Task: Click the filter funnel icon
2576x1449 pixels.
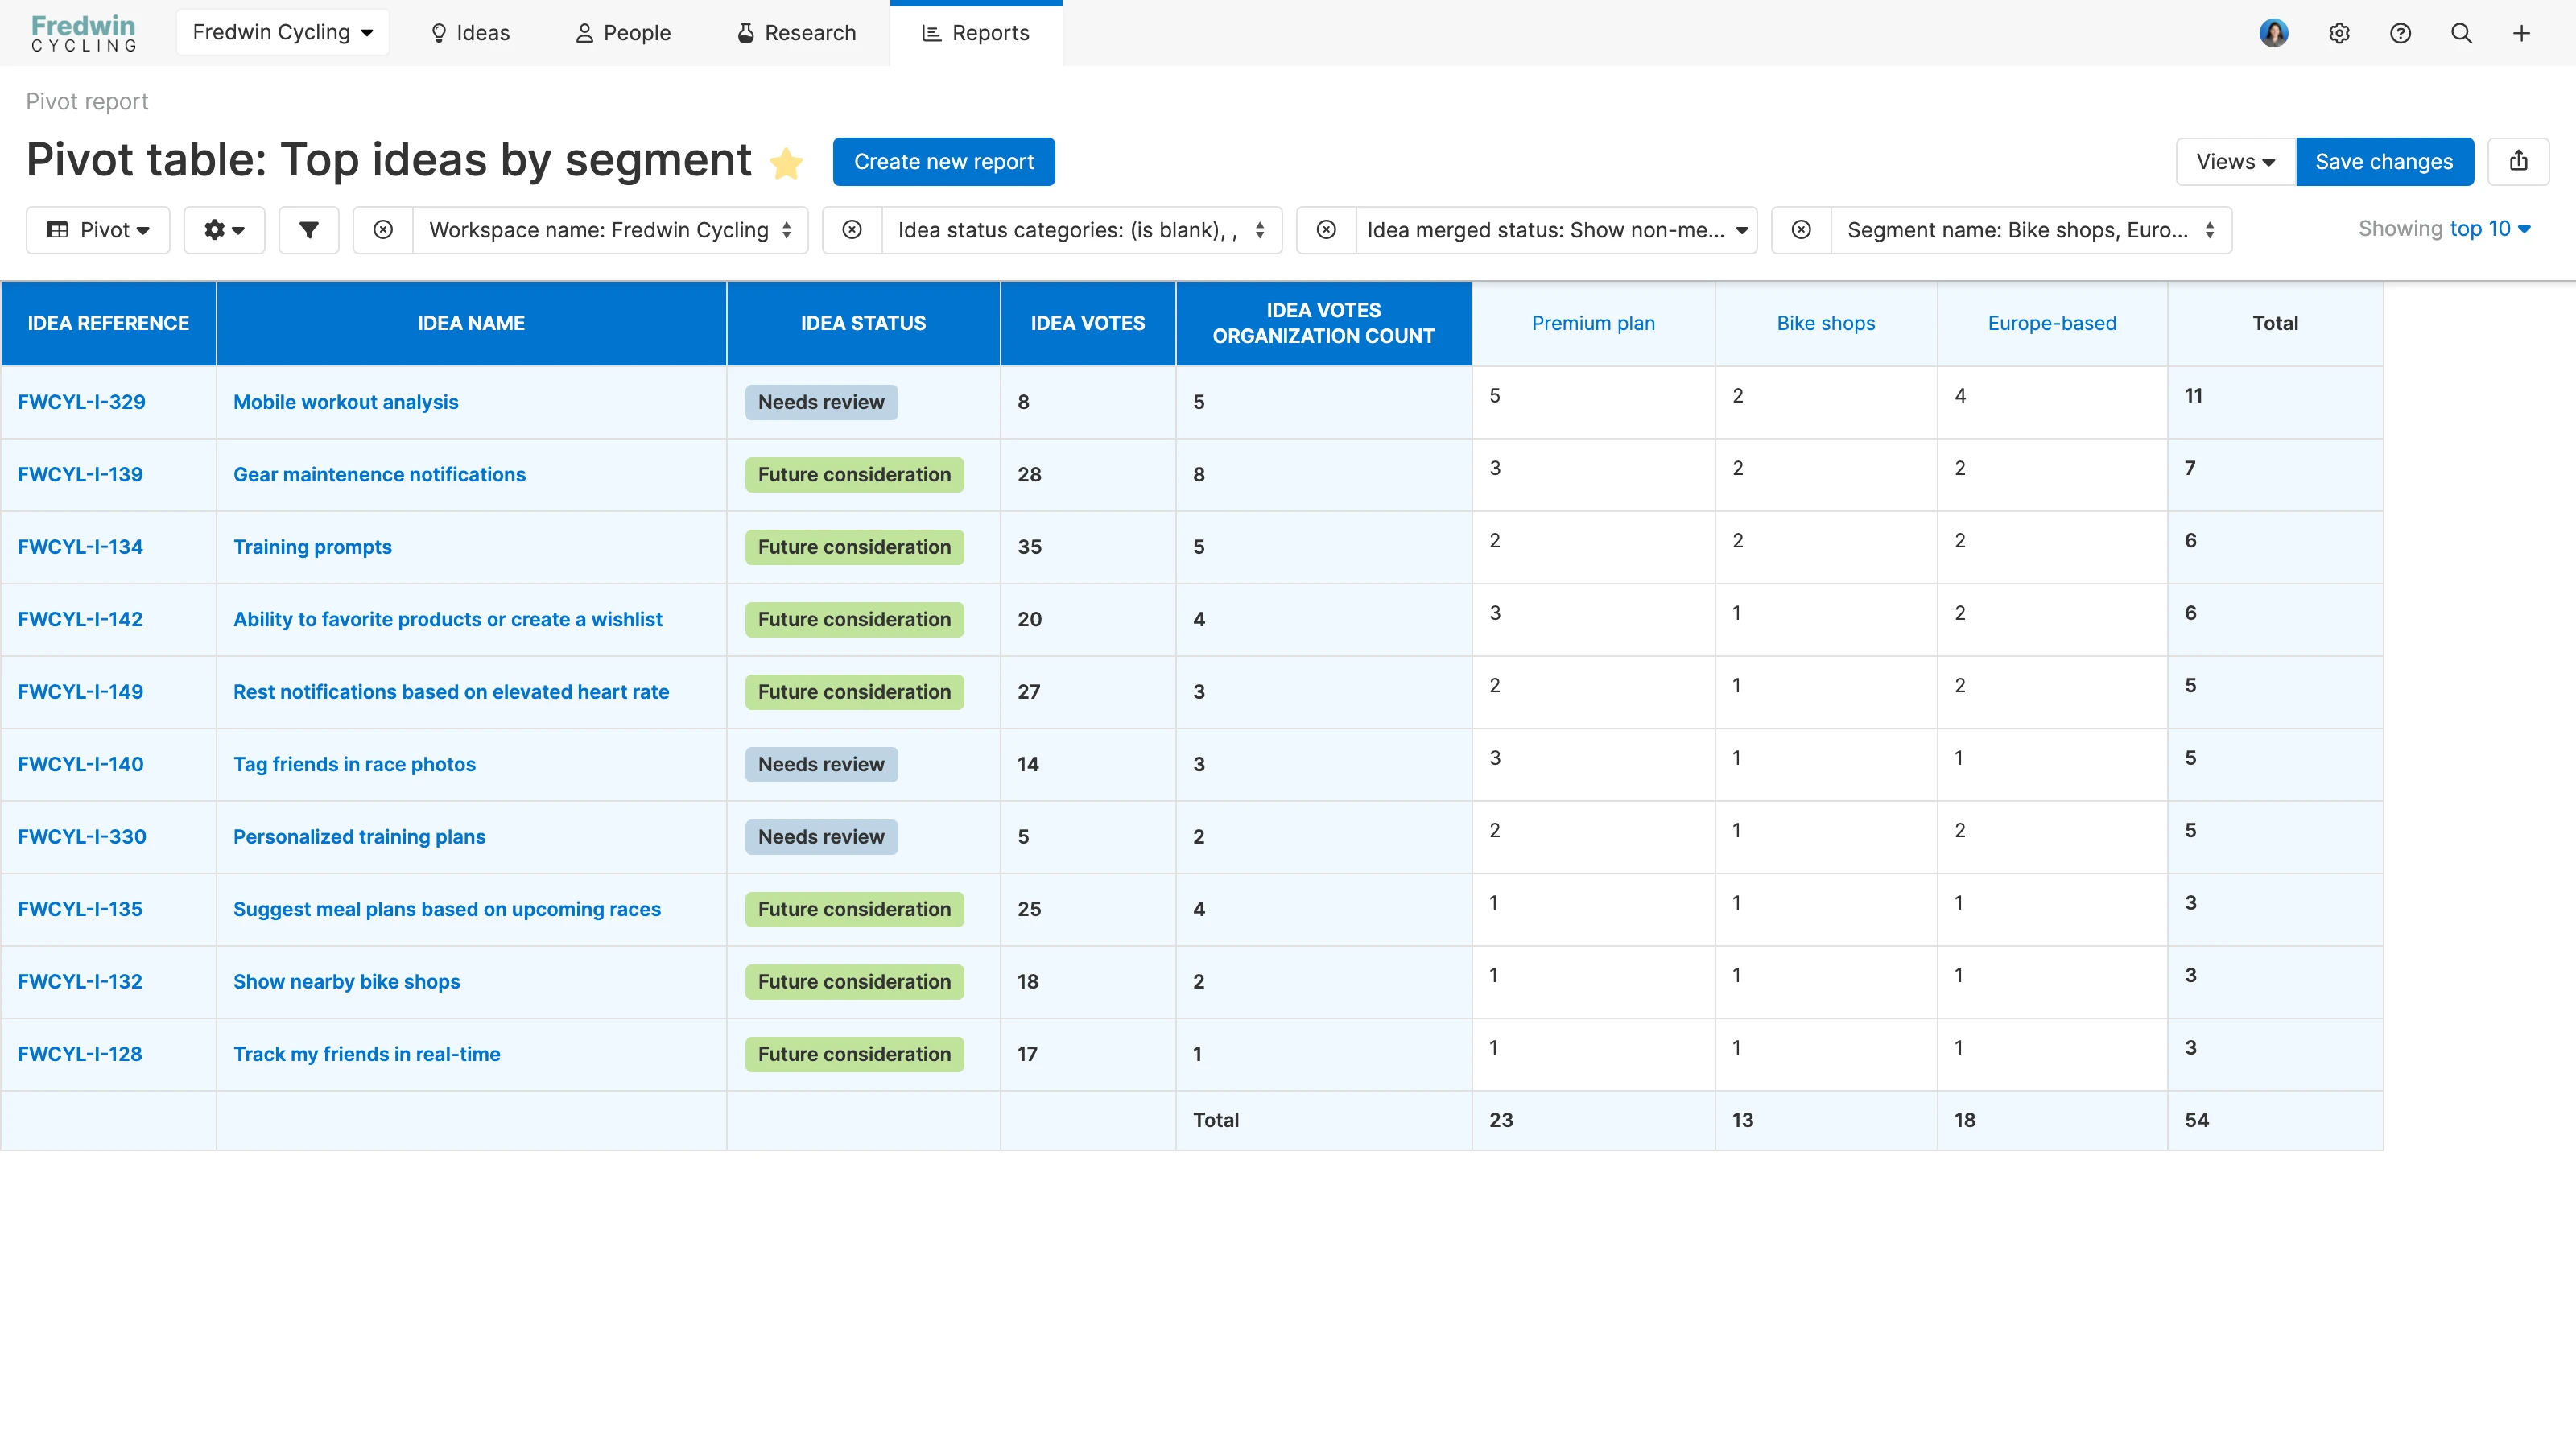Action: [308, 230]
